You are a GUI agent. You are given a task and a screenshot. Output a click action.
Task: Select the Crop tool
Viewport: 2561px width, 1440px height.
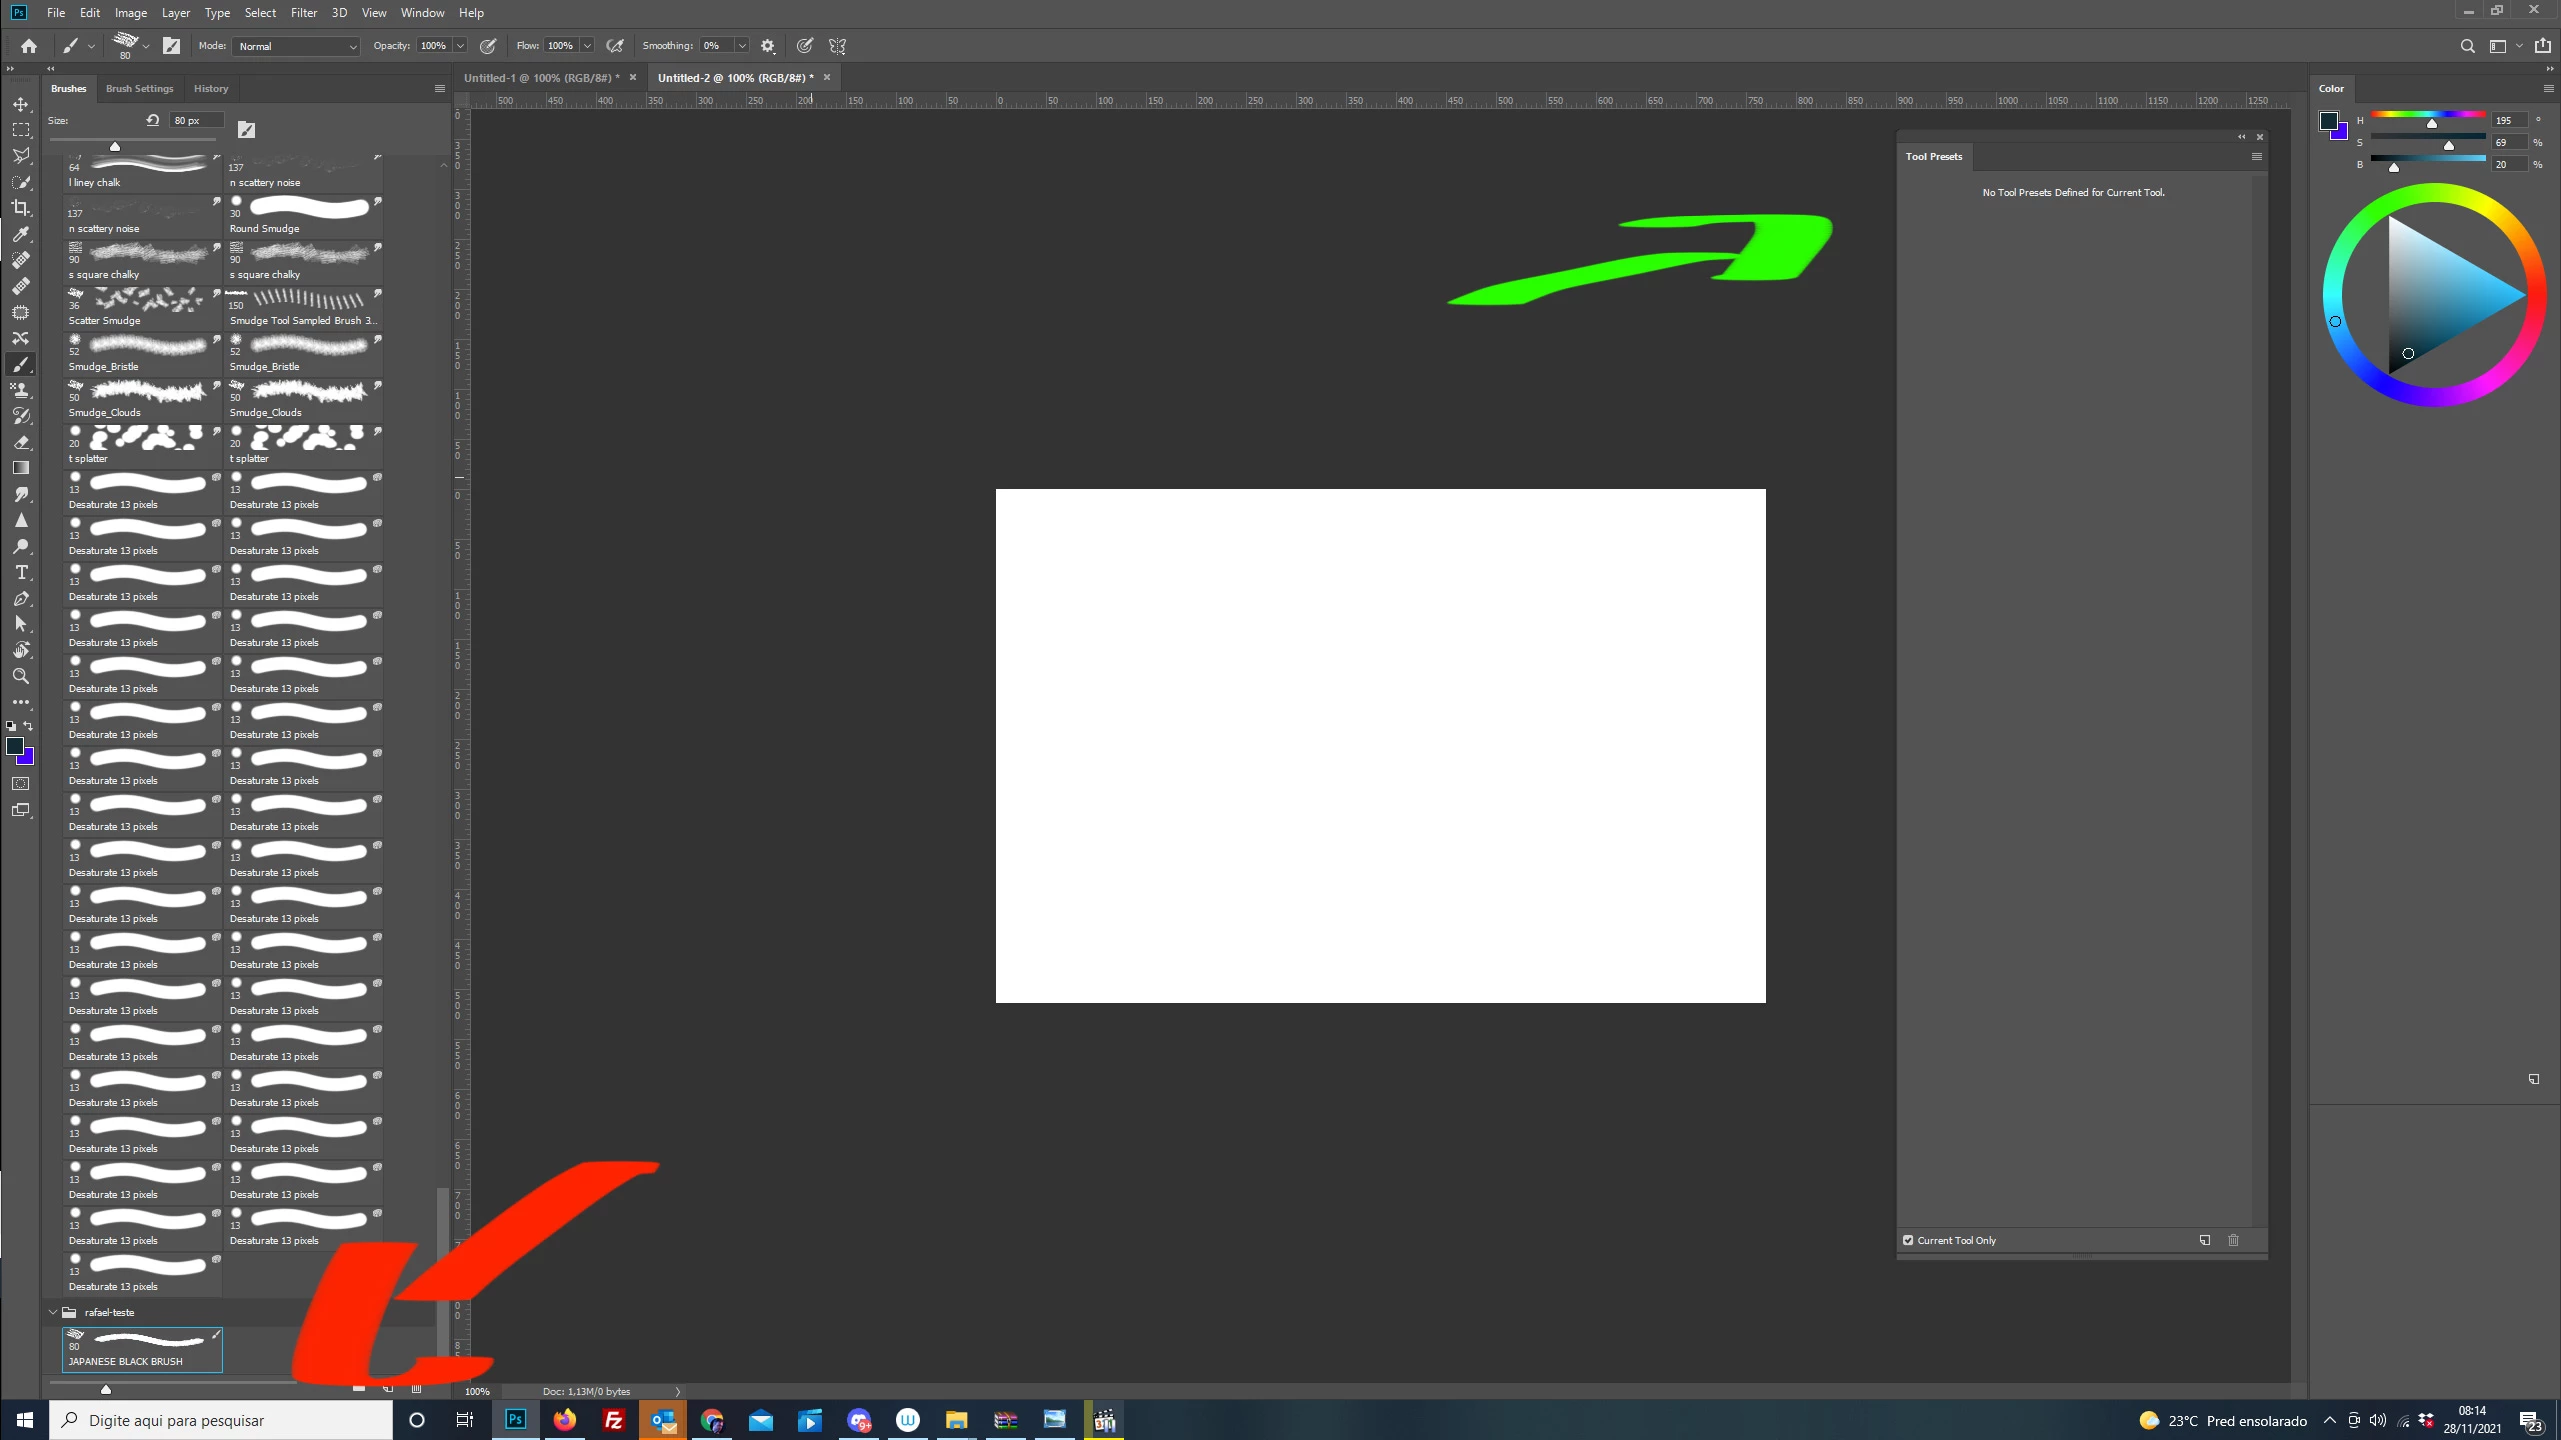21,208
